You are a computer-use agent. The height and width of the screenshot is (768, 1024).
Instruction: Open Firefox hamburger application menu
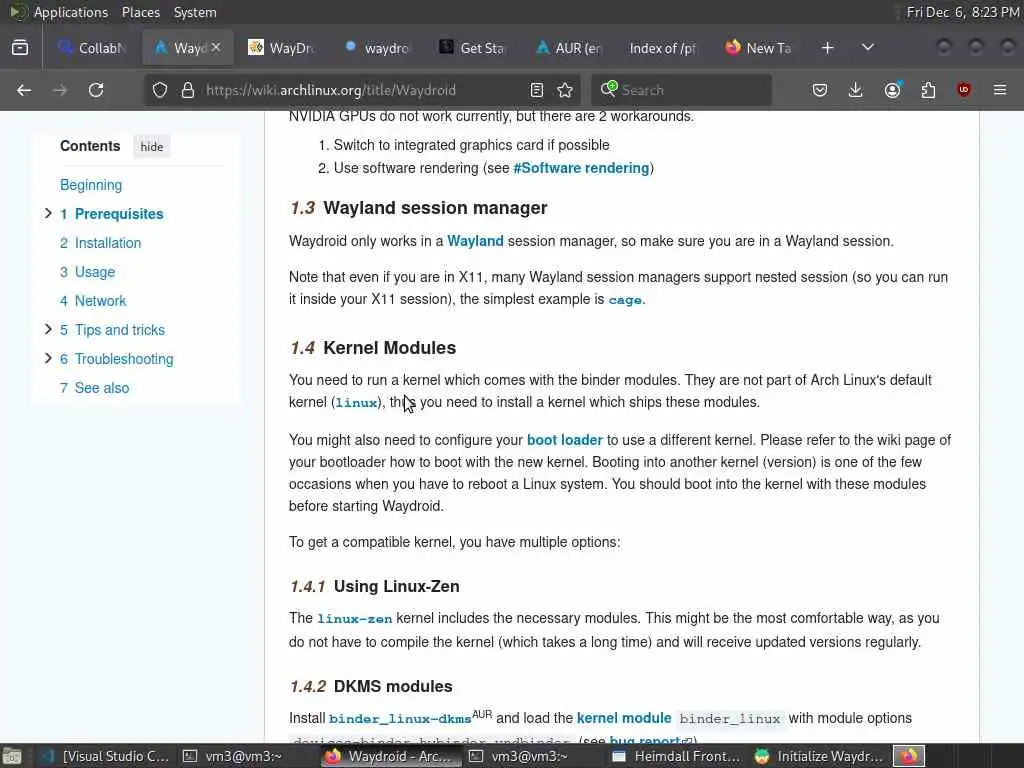click(1000, 90)
